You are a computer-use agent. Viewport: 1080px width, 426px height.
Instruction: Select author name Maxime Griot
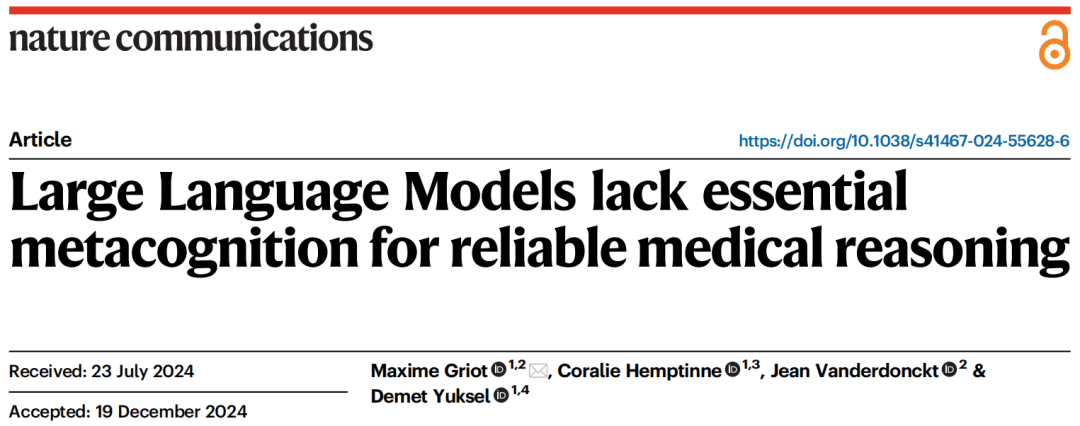[x=430, y=372]
